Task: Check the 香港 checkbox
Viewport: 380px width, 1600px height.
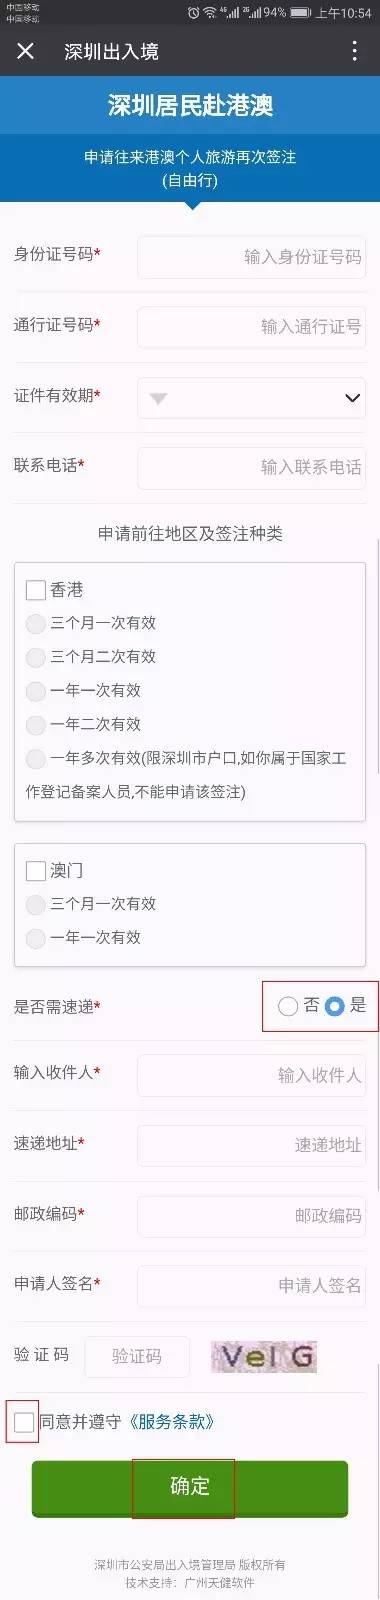Action: (36, 590)
